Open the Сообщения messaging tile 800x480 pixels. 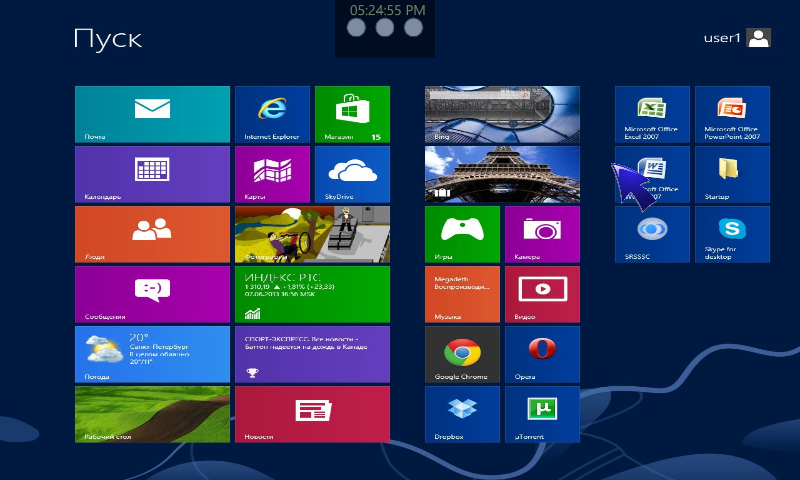tap(152, 294)
